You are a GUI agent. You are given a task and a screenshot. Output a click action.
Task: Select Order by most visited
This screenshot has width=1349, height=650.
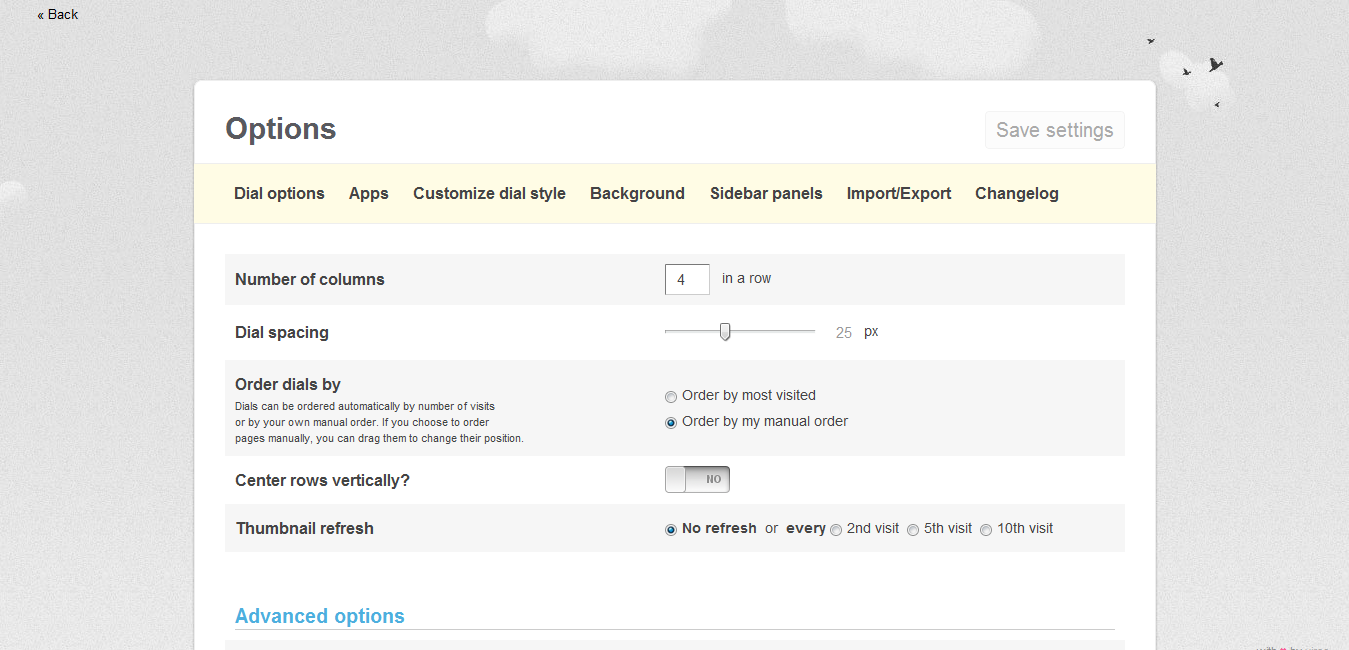pos(671,397)
